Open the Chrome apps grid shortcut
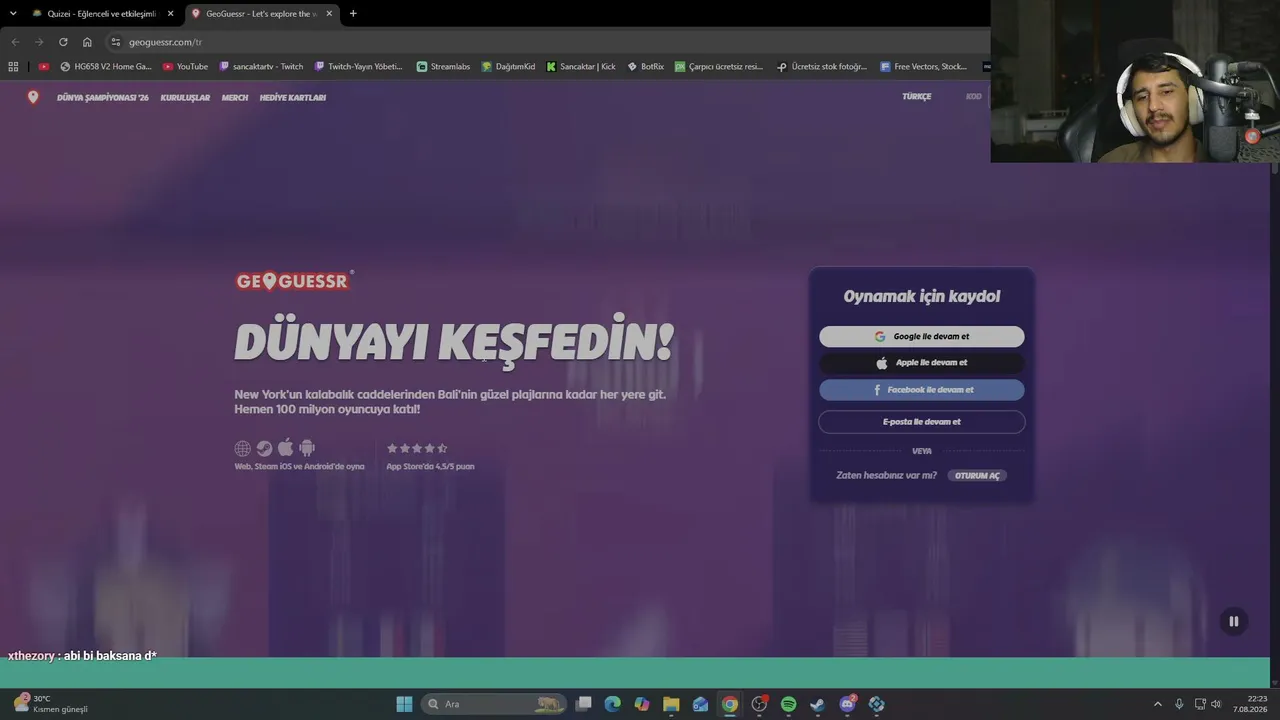Viewport: 1280px width, 720px height. pos(13,67)
